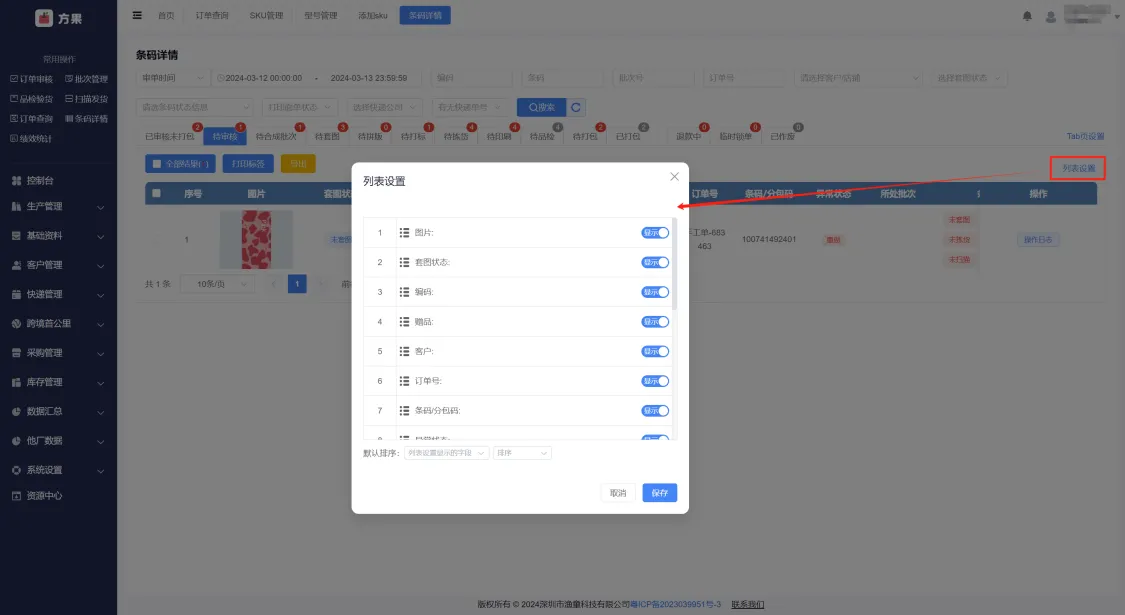1125x615 pixels.
Task: Open 扫描发货 shortcut in sidebar
Action: pos(86,99)
